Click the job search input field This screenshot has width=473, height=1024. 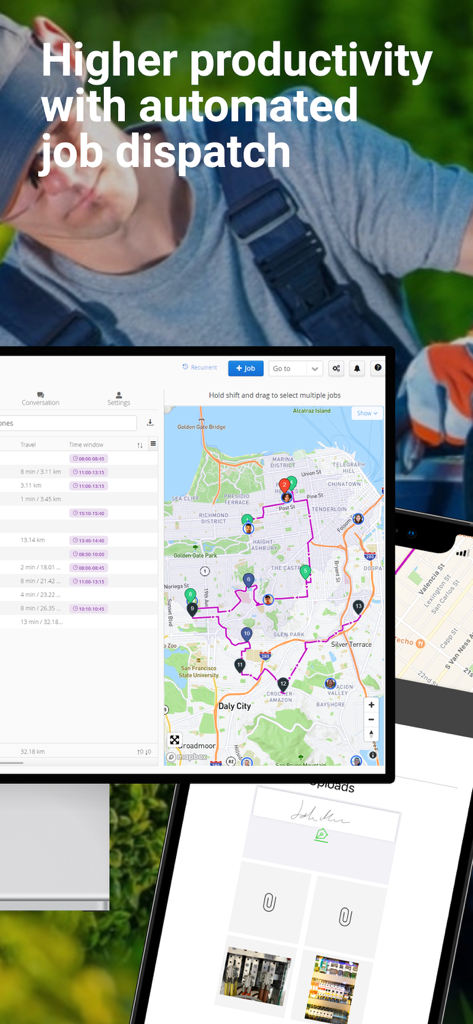(68, 423)
